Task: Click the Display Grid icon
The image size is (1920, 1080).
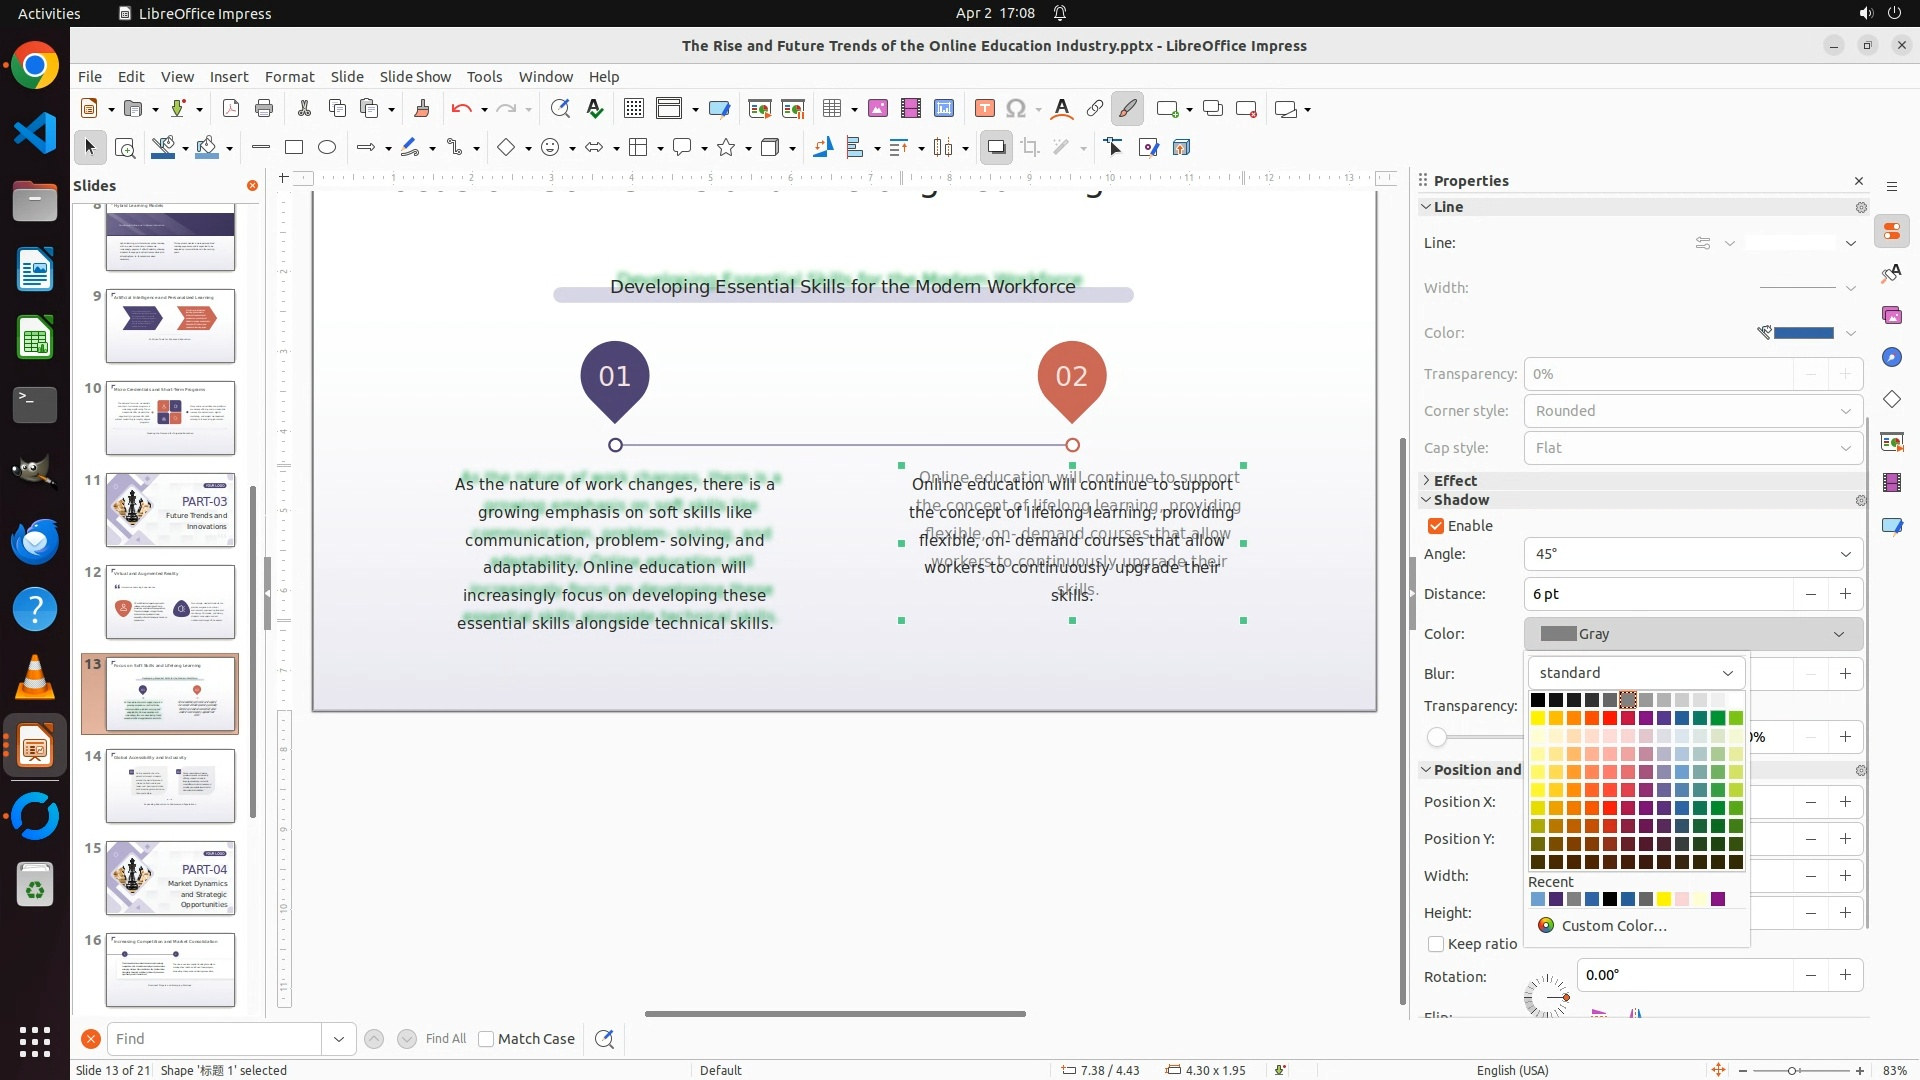Action: point(633,109)
